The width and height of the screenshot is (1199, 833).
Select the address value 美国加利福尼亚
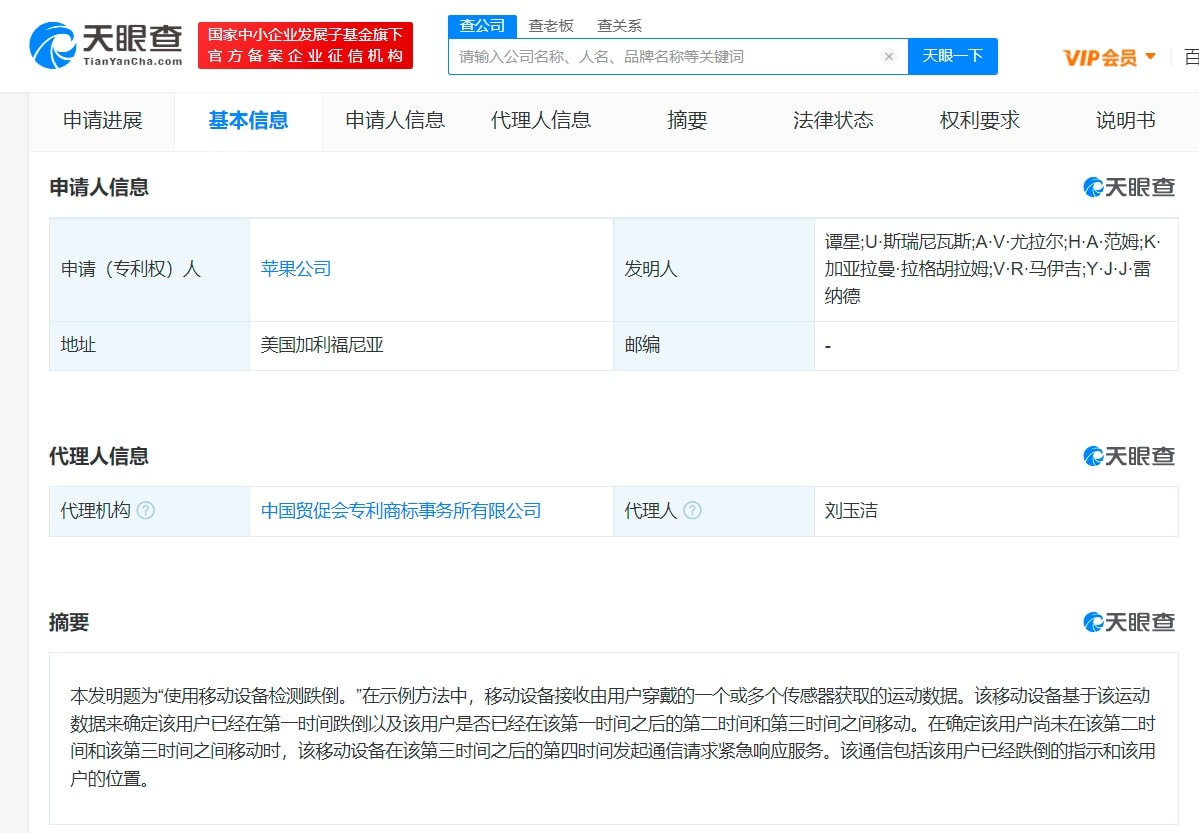(x=322, y=345)
